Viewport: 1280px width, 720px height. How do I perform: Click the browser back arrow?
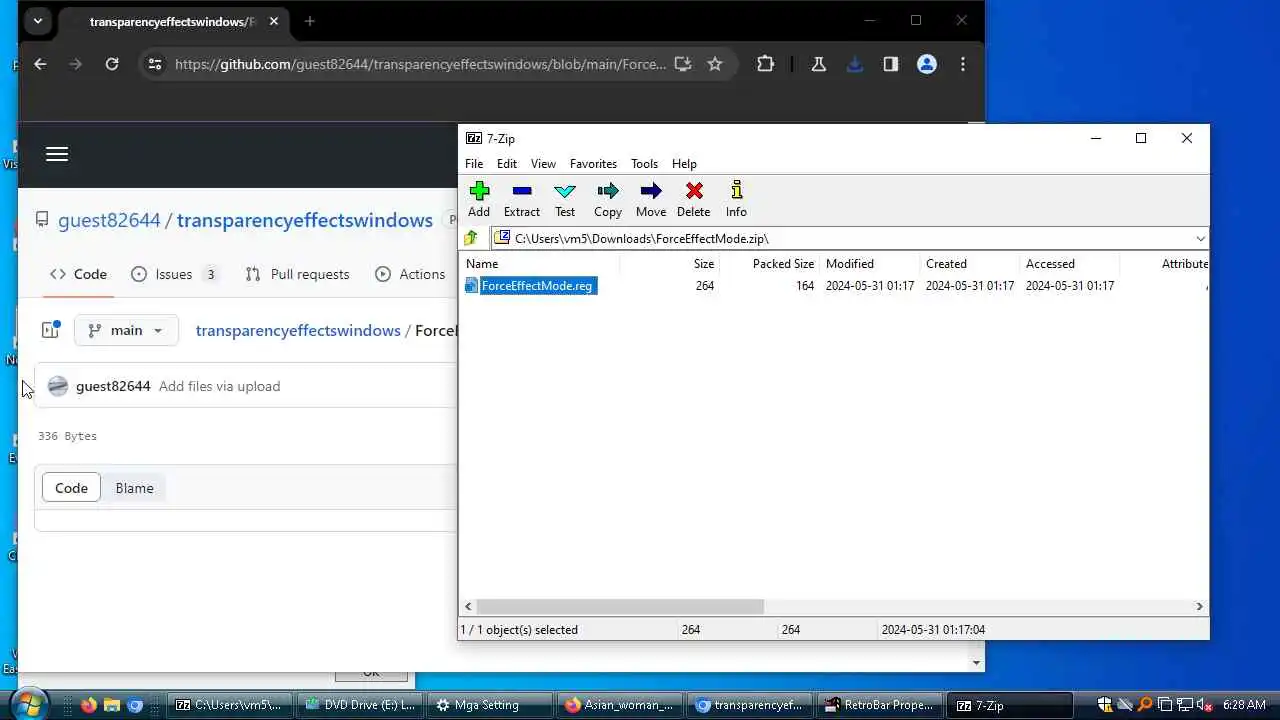(x=40, y=64)
